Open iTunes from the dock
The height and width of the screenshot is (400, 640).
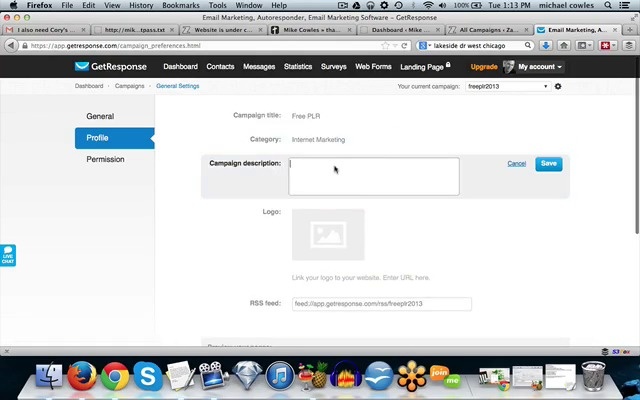280,376
